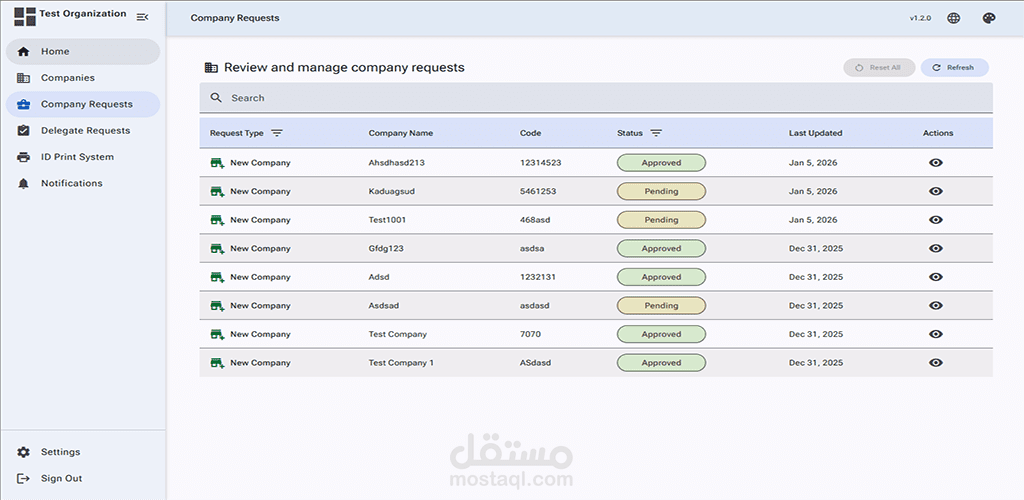Open the theme palette icon
This screenshot has height=500, width=1024.
(x=989, y=18)
